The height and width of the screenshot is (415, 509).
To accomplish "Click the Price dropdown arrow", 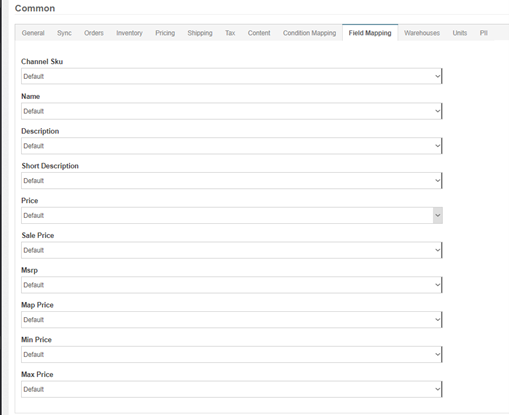I will pos(438,215).
